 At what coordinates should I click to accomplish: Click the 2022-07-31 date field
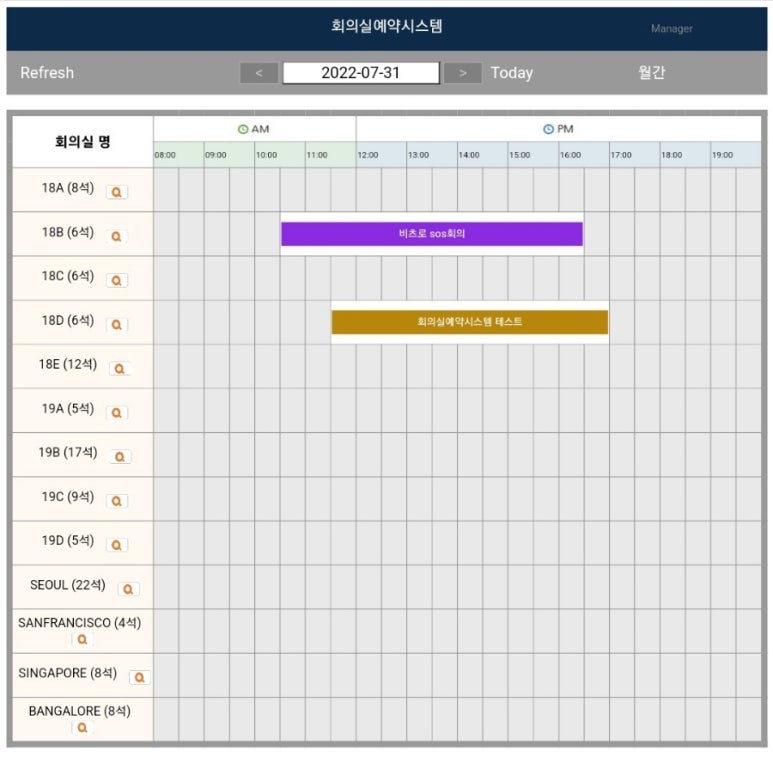point(360,73)
